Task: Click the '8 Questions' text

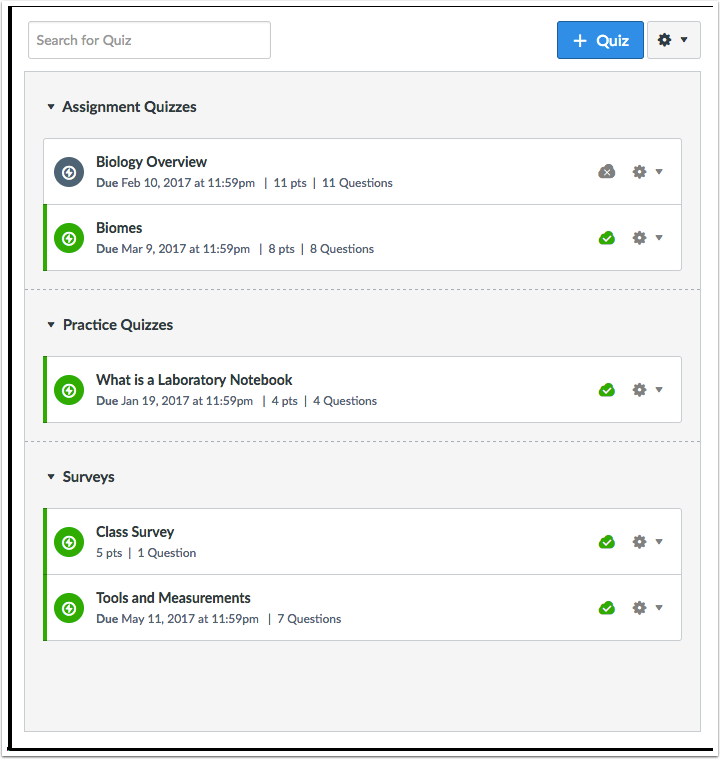Action: [342, 249]
